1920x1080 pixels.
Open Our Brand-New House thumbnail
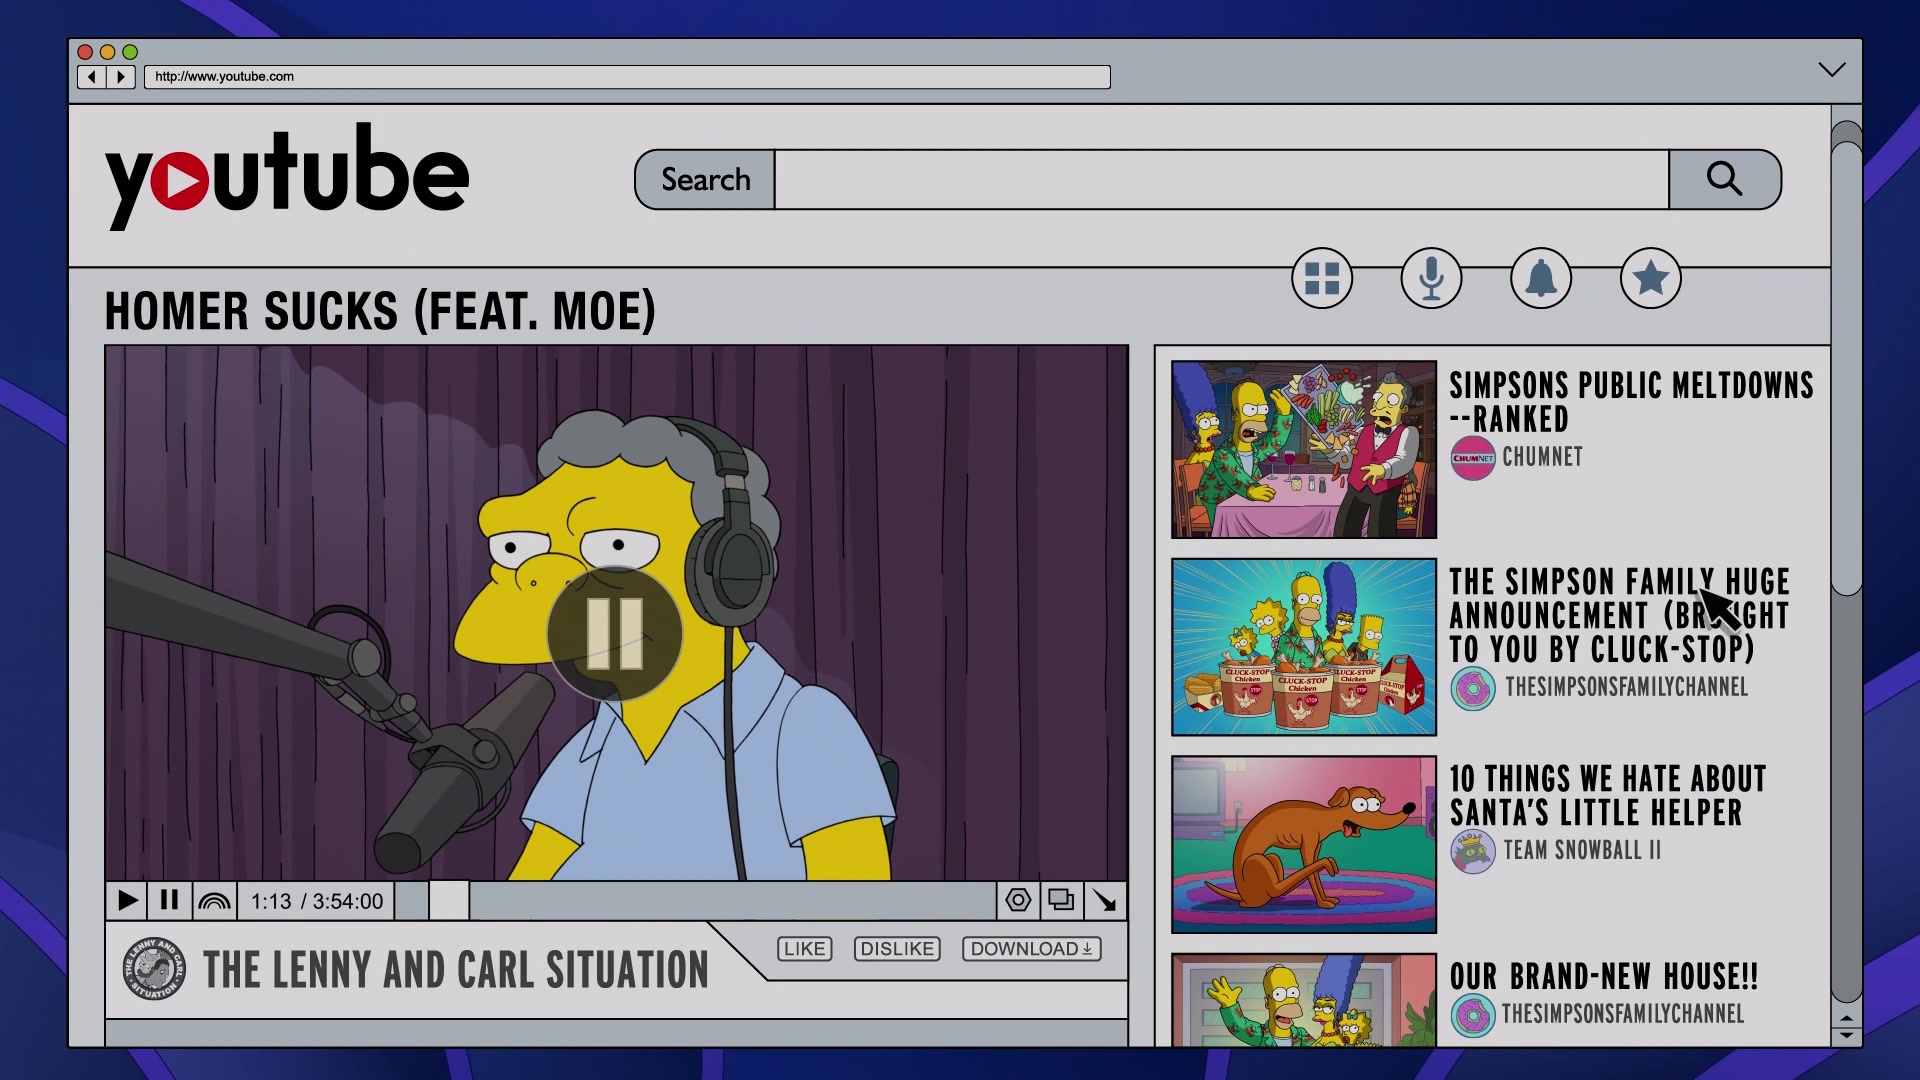(x=1304, y=1000)
